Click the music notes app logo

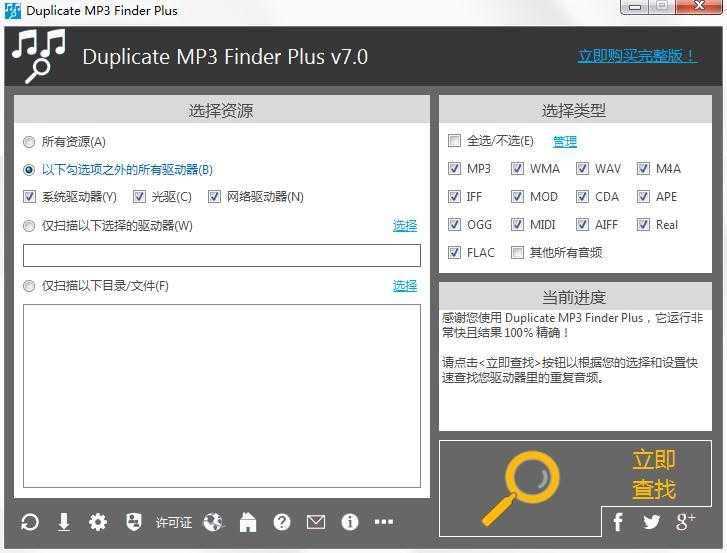pos(39,56)
